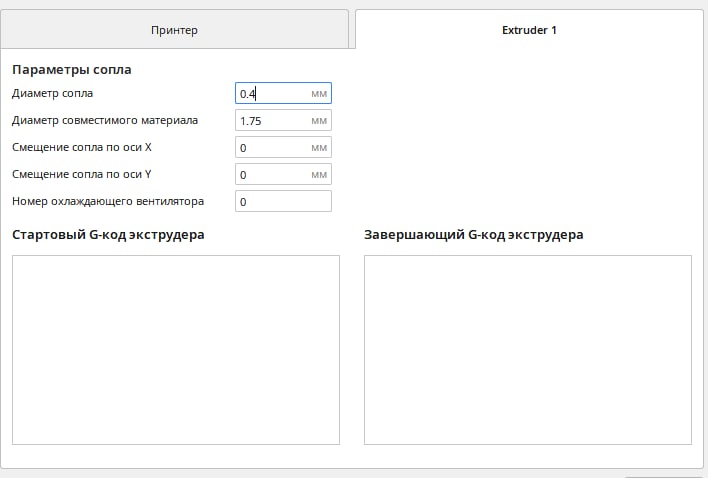The height and width of the screenshot is (478, 708).
Task: Click the Диаметр совместимого материала label
Action: pos(105,121)
